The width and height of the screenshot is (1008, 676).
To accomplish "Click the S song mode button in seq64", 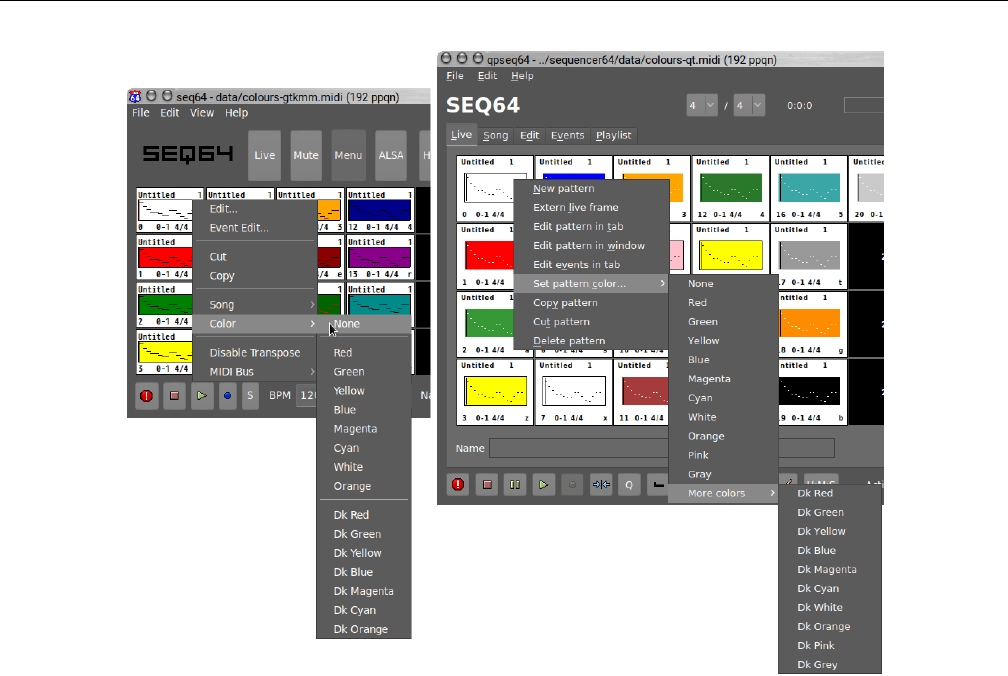I will [x=250, y=396].
